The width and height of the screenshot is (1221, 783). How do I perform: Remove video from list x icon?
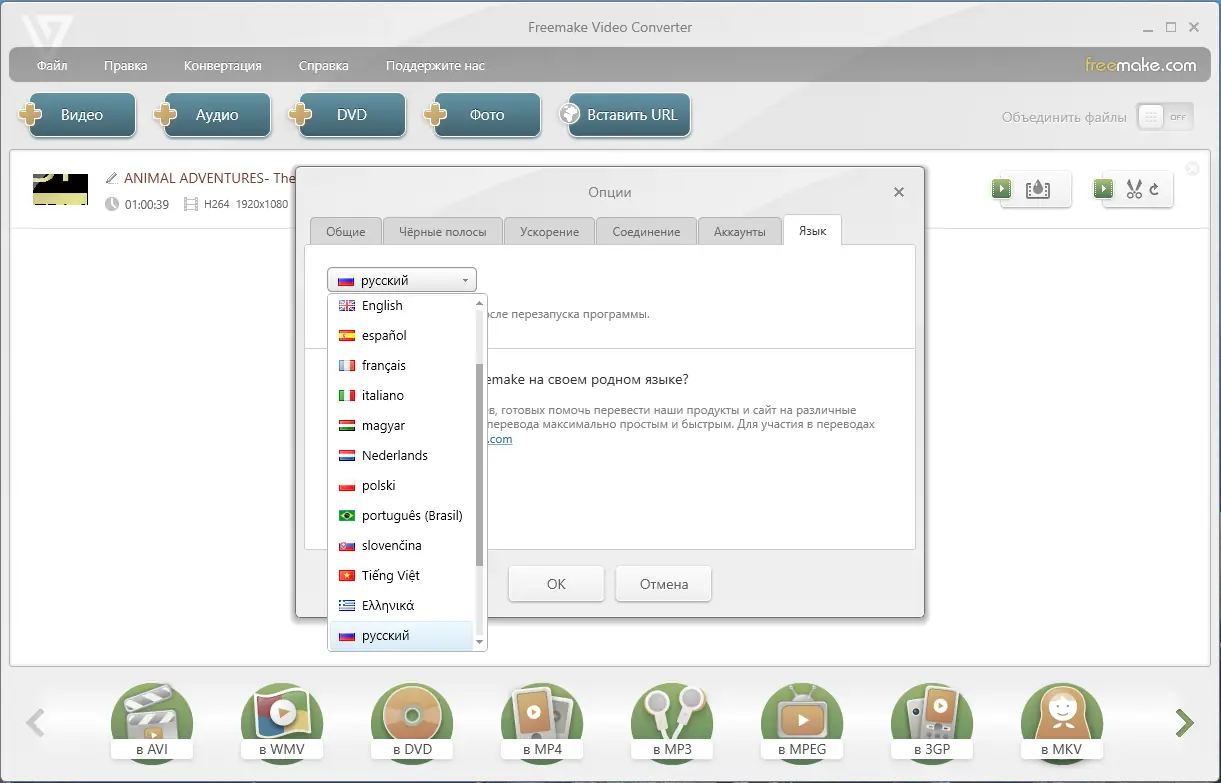tap(1191, 169)
